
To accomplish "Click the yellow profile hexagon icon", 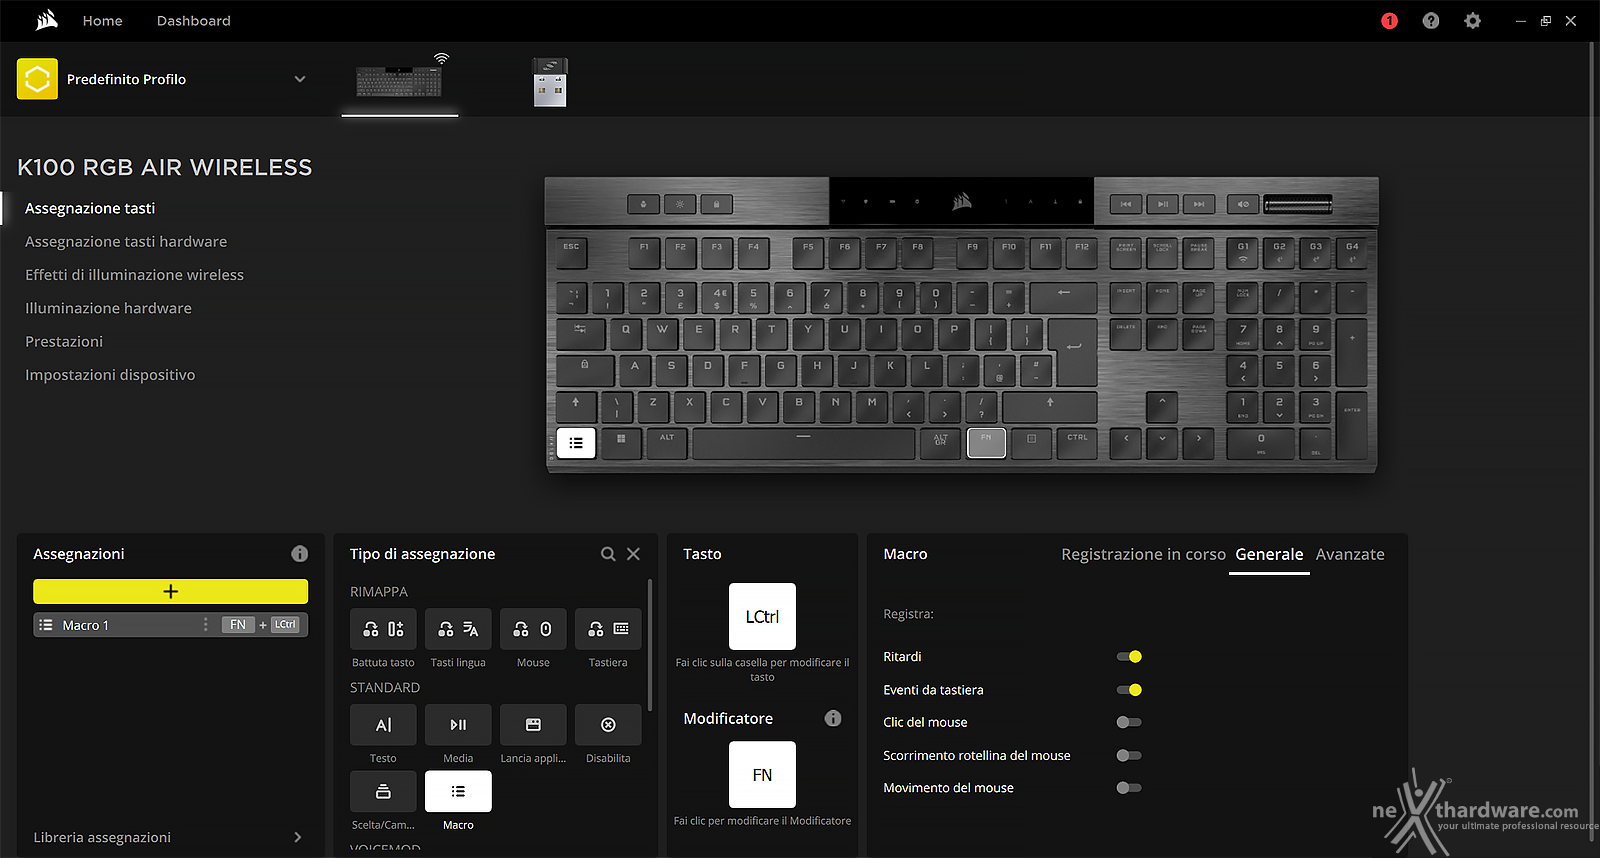I will tap(37, 79).
